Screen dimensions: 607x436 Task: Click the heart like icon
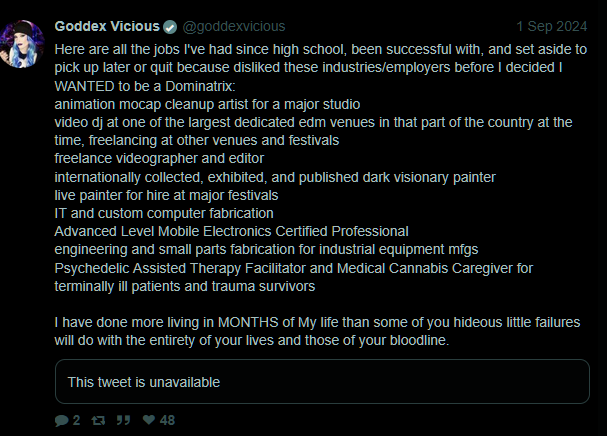[150, 420]
